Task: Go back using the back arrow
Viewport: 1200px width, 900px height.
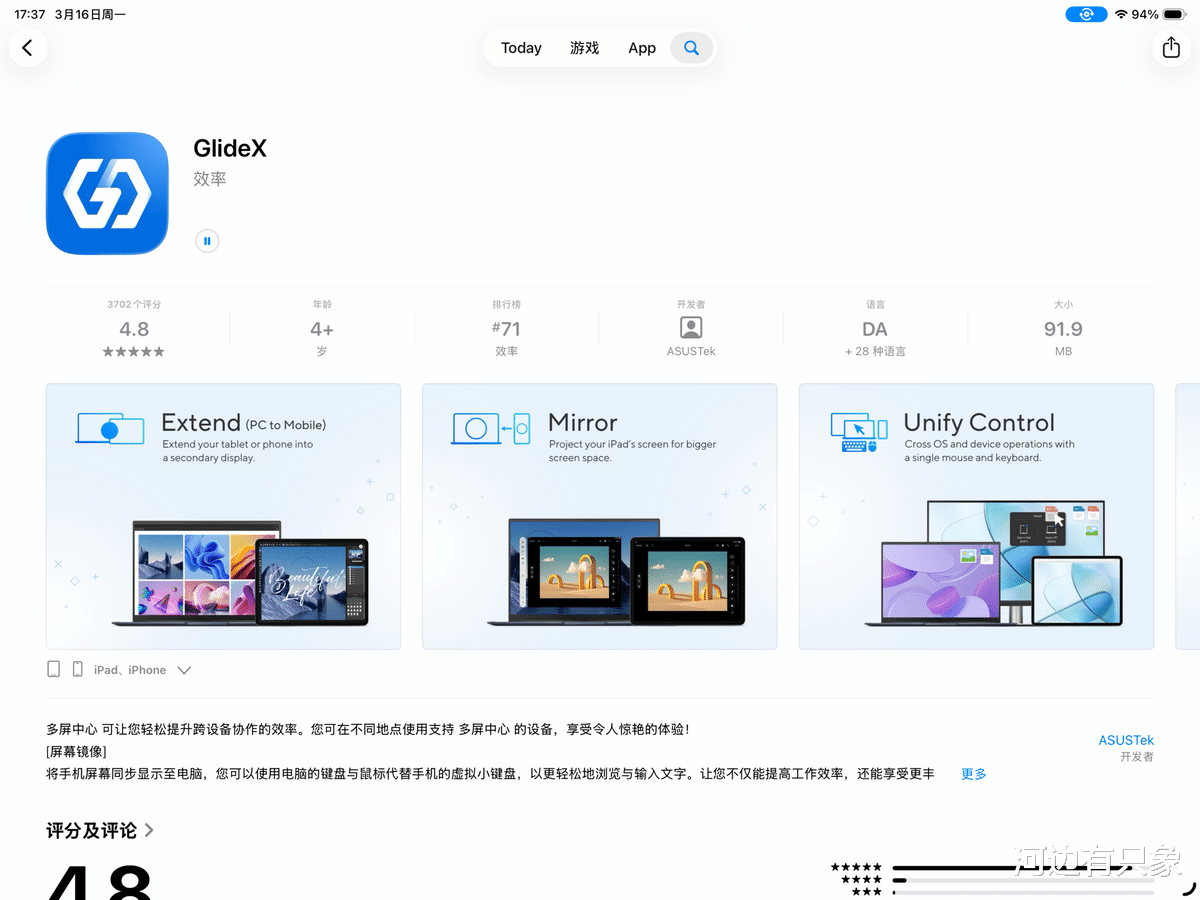Action: point(27,47)
